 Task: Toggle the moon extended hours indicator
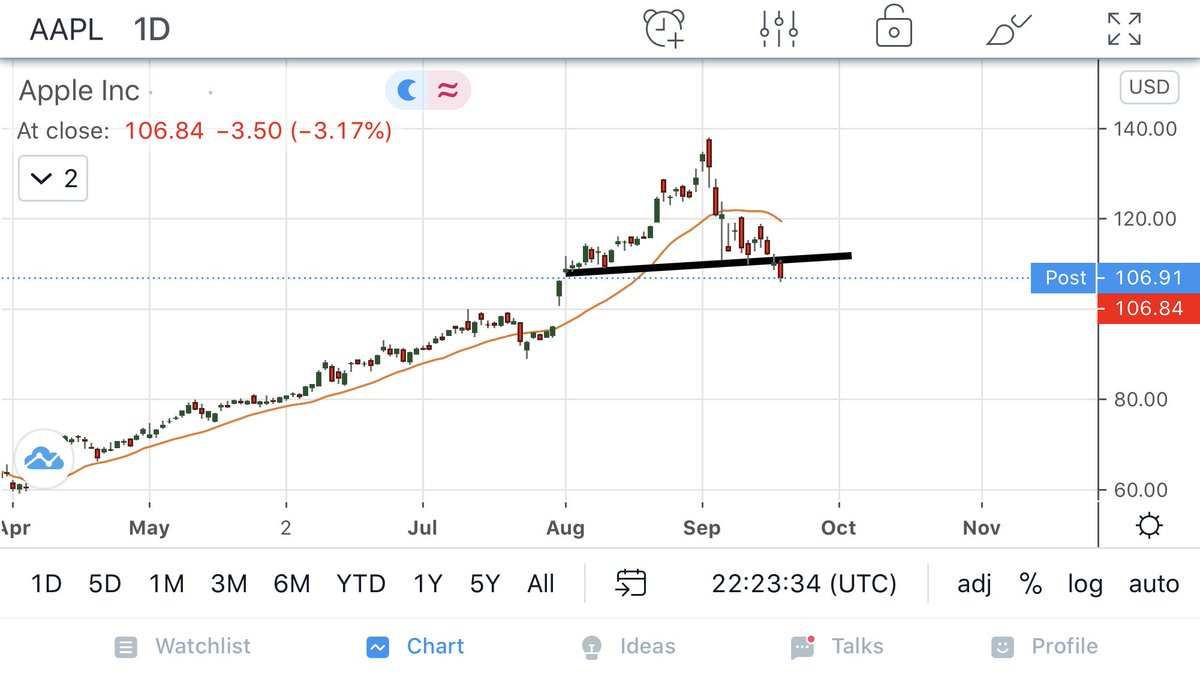point(407,91)
